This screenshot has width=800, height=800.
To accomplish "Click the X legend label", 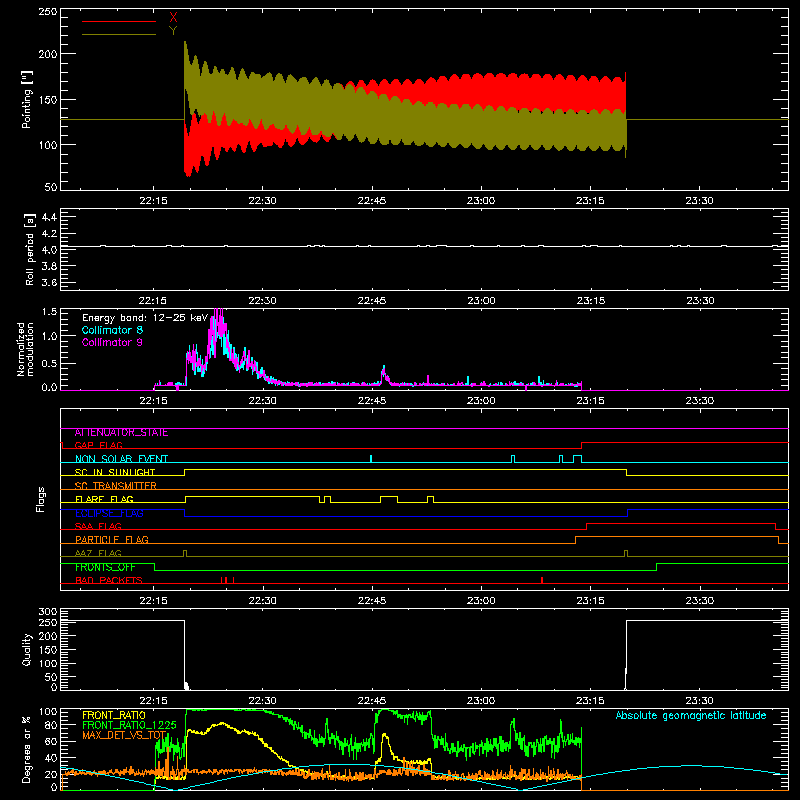I will point(173,18).
